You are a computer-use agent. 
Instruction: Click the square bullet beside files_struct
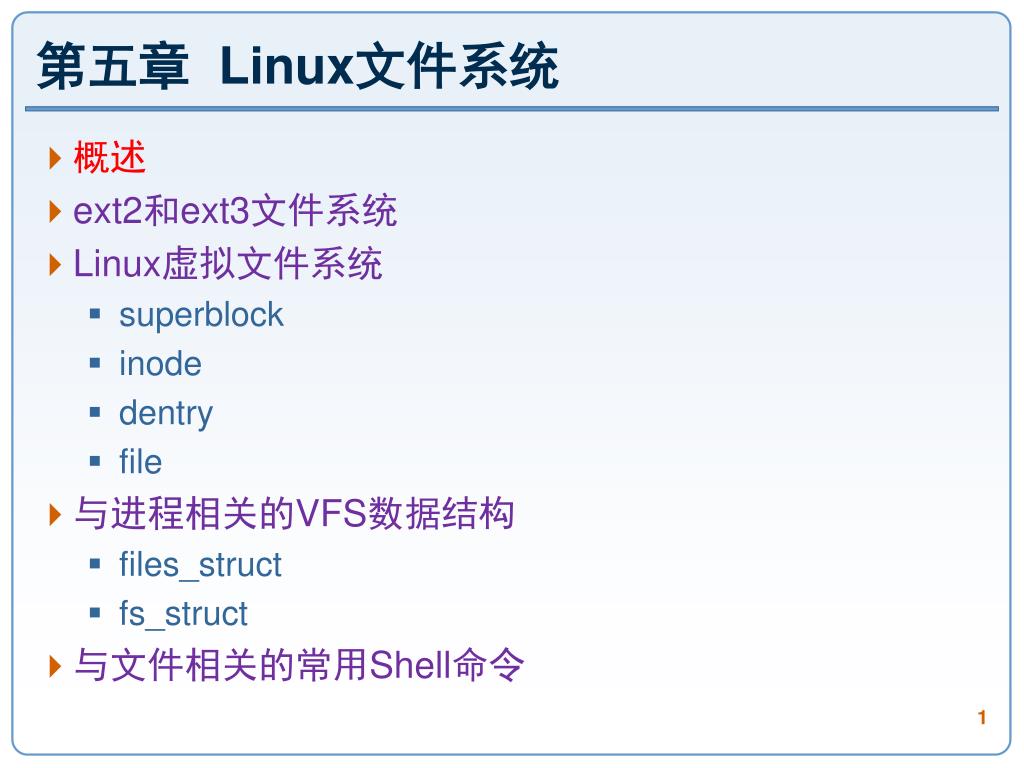(x=95, y=564)
